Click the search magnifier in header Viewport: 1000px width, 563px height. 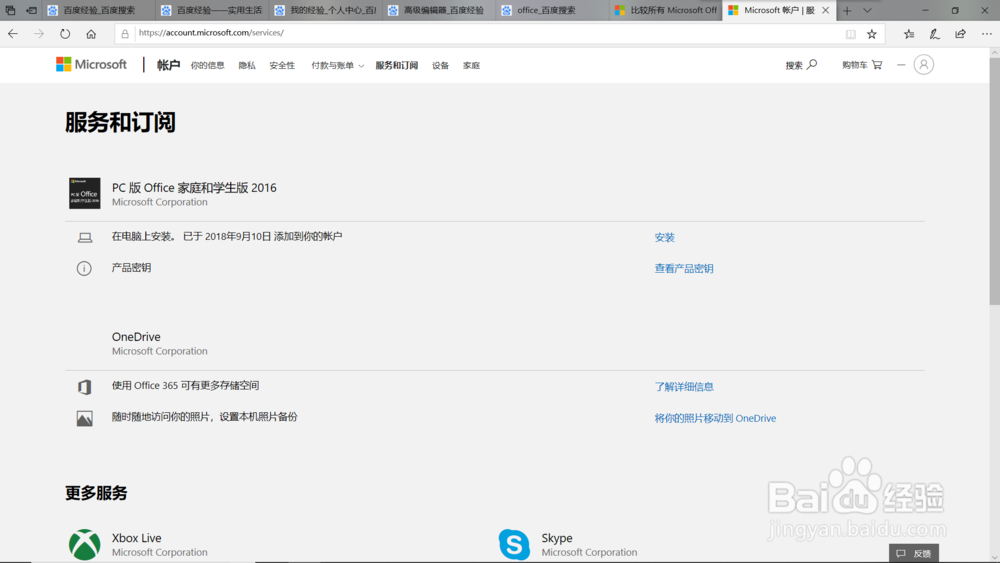click(x=812, y=64)
